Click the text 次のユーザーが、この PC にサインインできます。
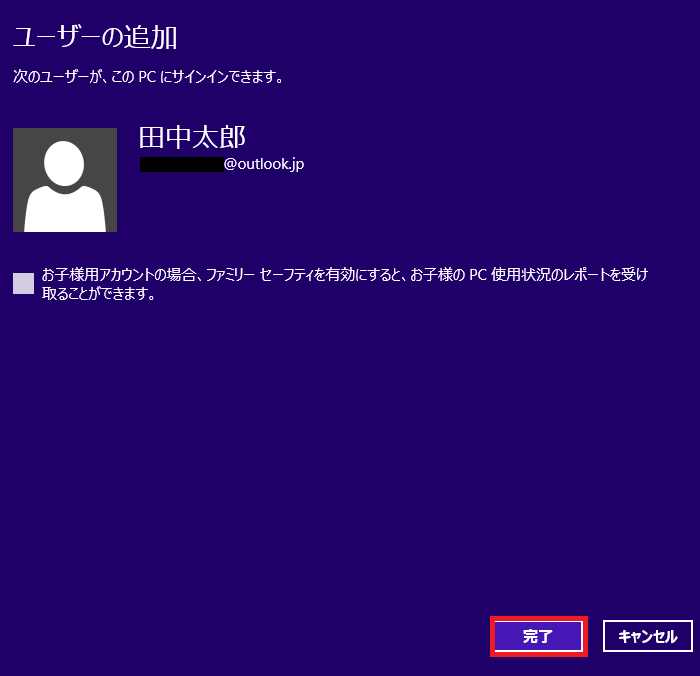The width and height of the screenshot is (700, 676). (148, 77)
